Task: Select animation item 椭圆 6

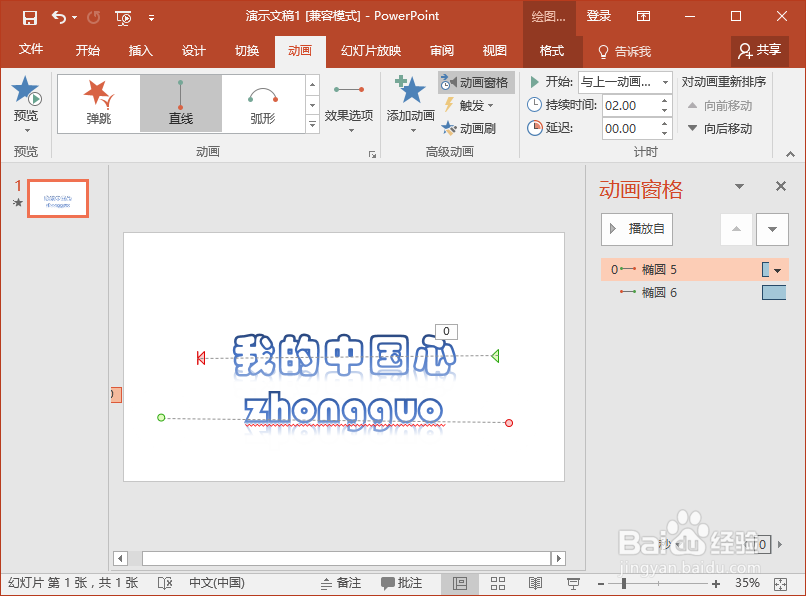Action: click(694, 293)
